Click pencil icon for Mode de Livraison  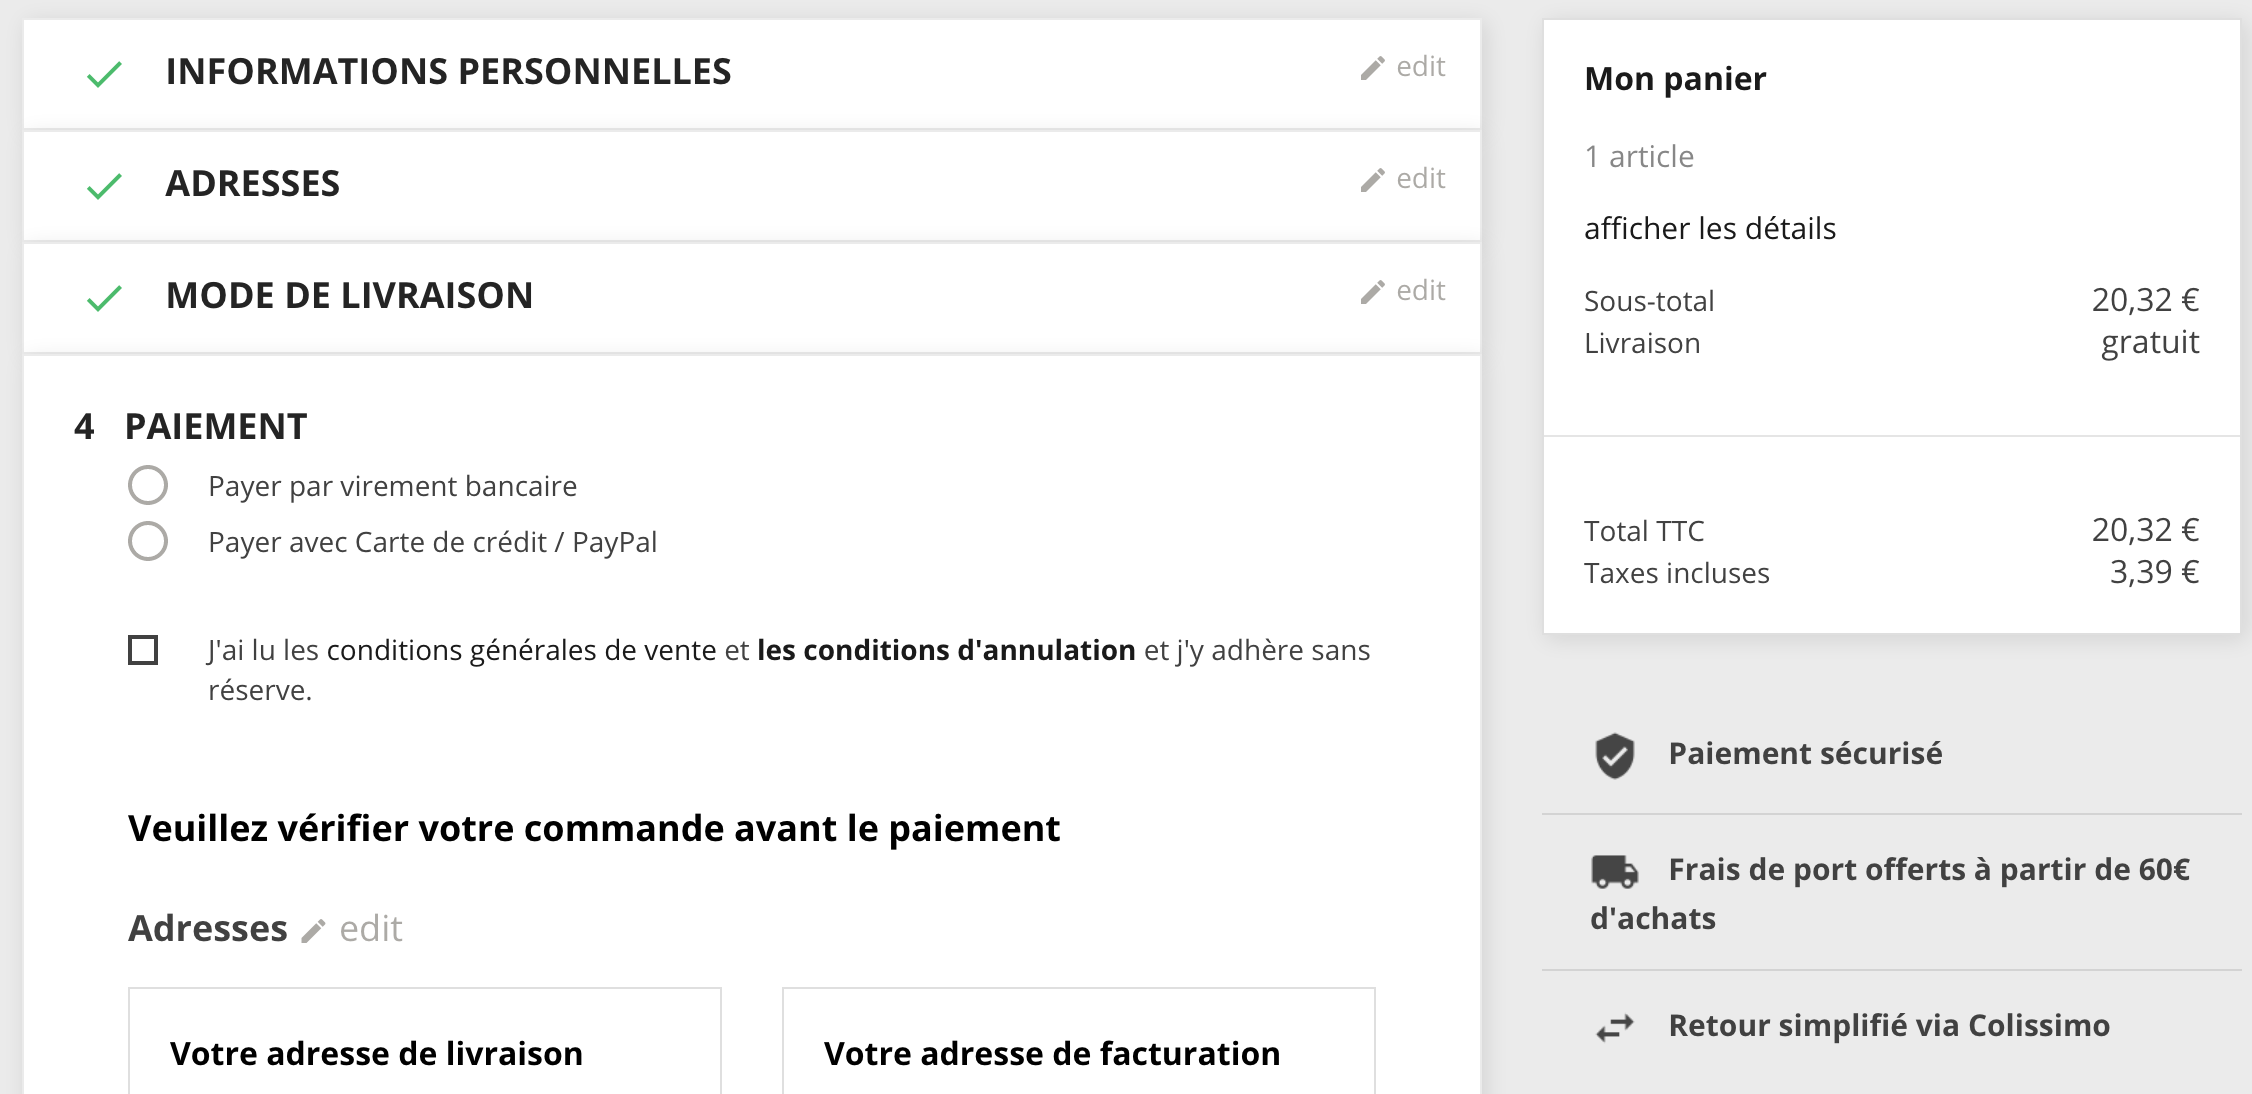pyautogui.click(x=1372, y=292)
